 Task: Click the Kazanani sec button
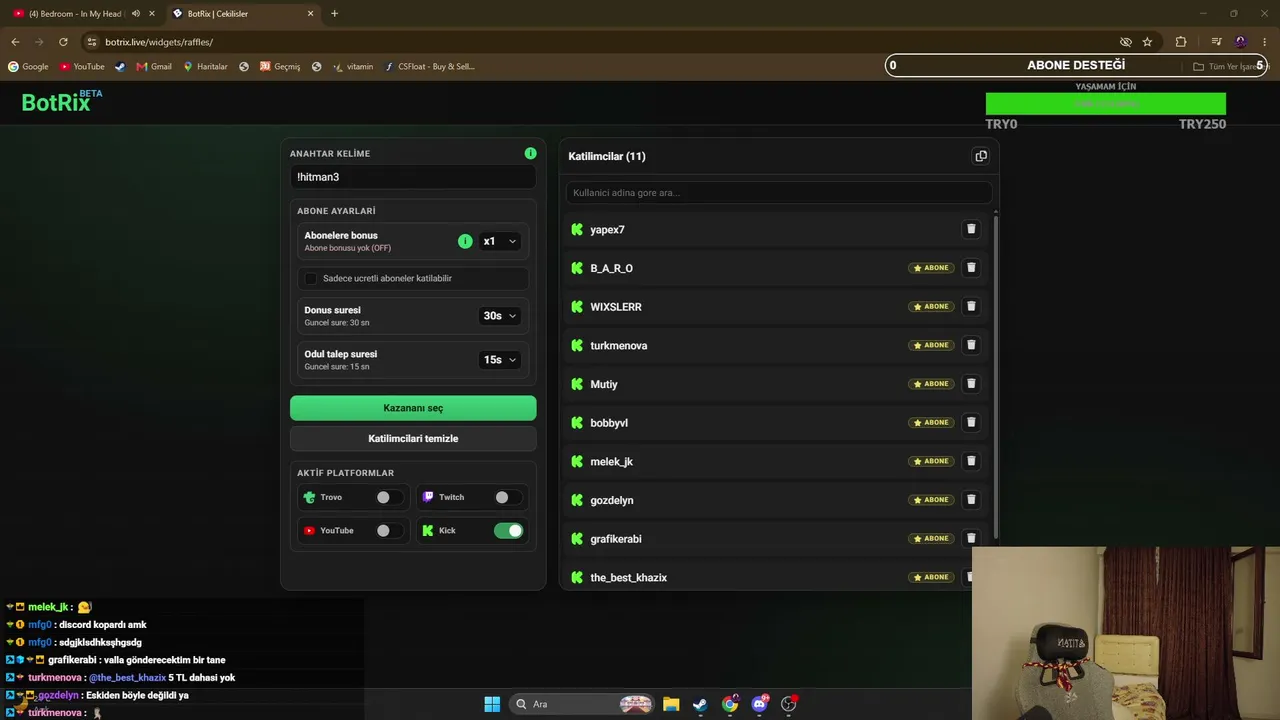[413, 408]
